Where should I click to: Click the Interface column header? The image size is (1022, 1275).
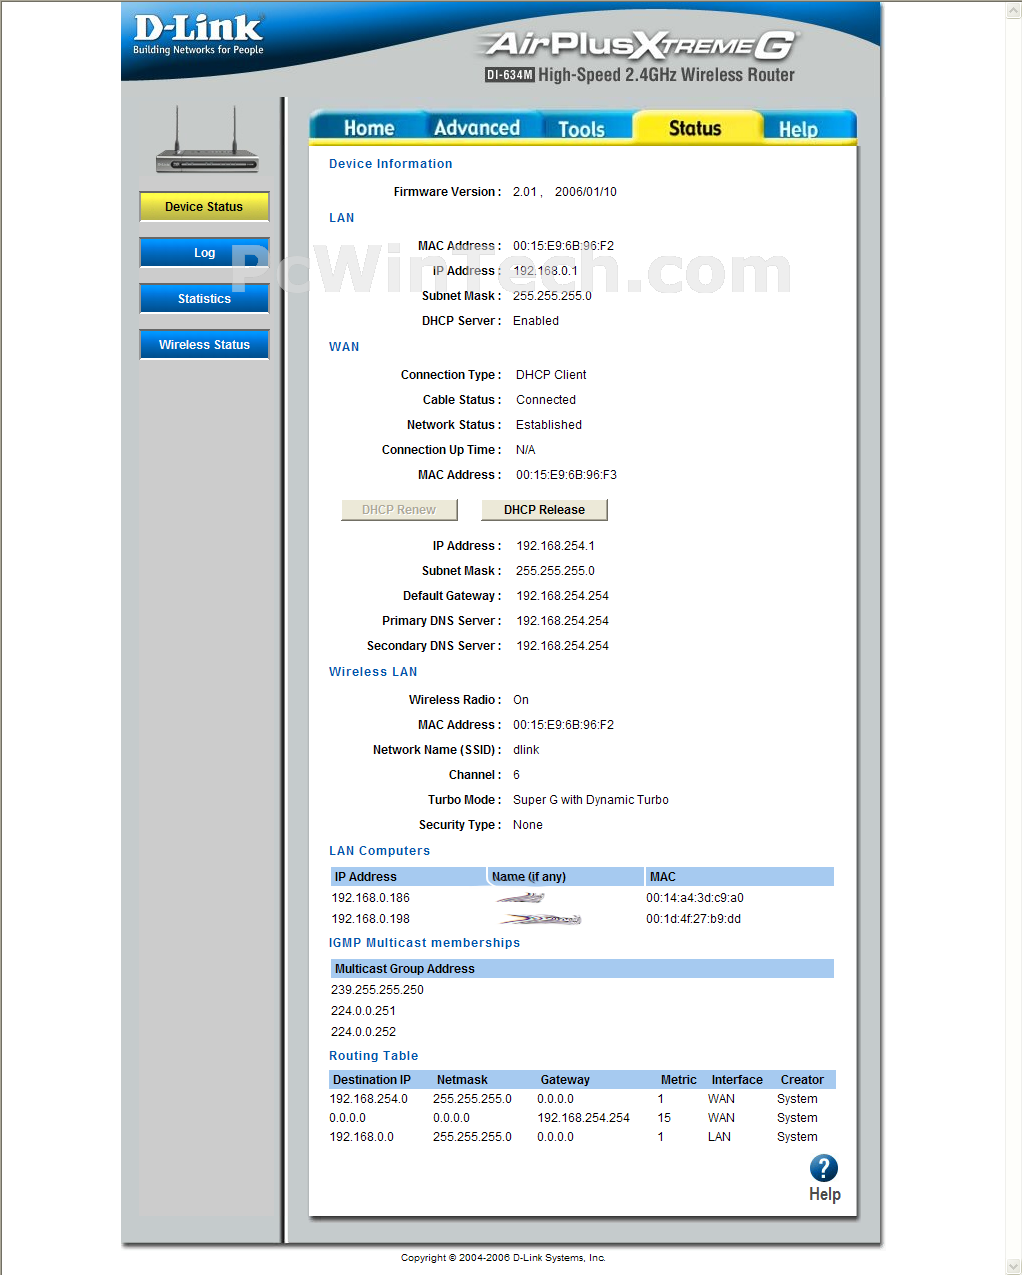(737, 1080)
